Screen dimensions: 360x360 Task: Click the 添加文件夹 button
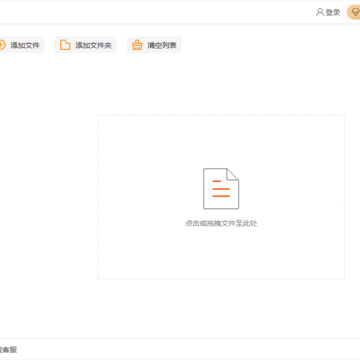[86, 45]
